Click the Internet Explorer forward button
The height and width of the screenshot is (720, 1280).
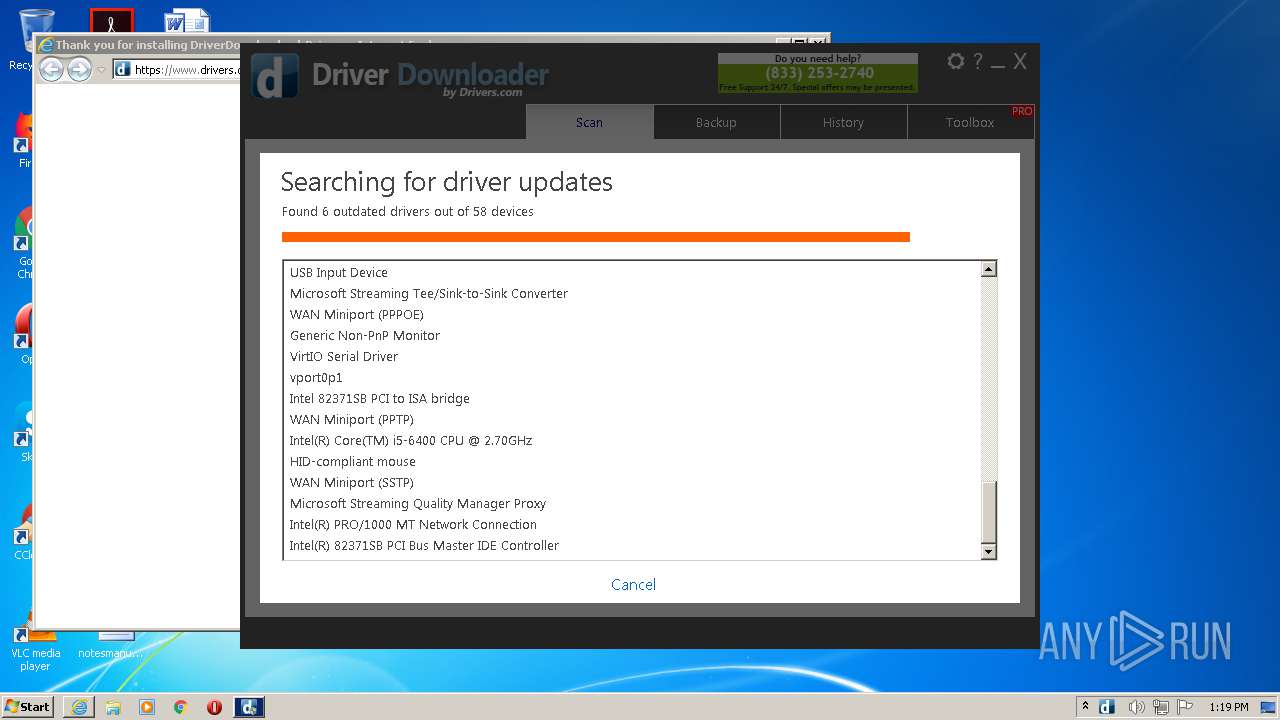79,69
